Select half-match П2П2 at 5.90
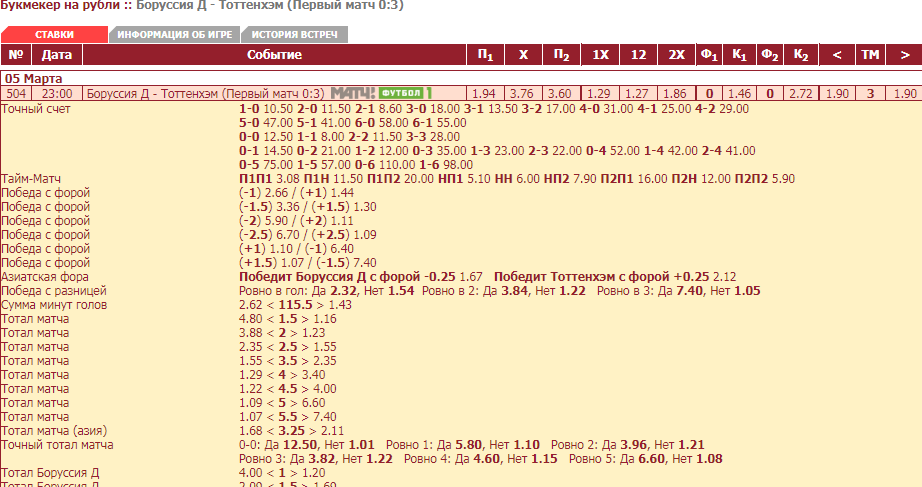This screenshot has width=922, height=487. pos(764,179)
